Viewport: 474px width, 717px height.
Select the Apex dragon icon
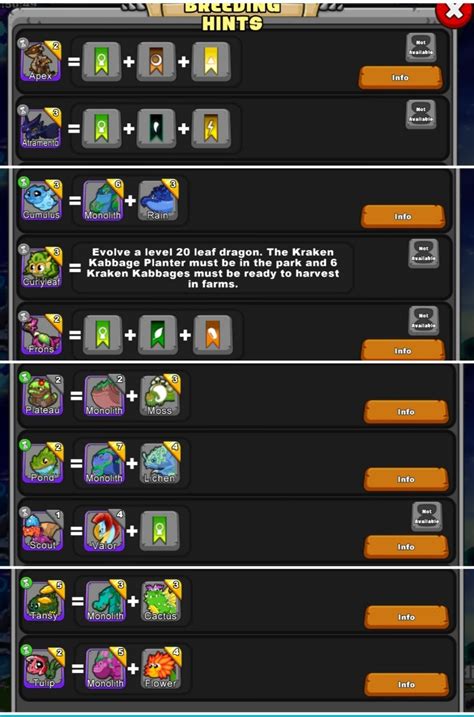(x=41, y=61)
